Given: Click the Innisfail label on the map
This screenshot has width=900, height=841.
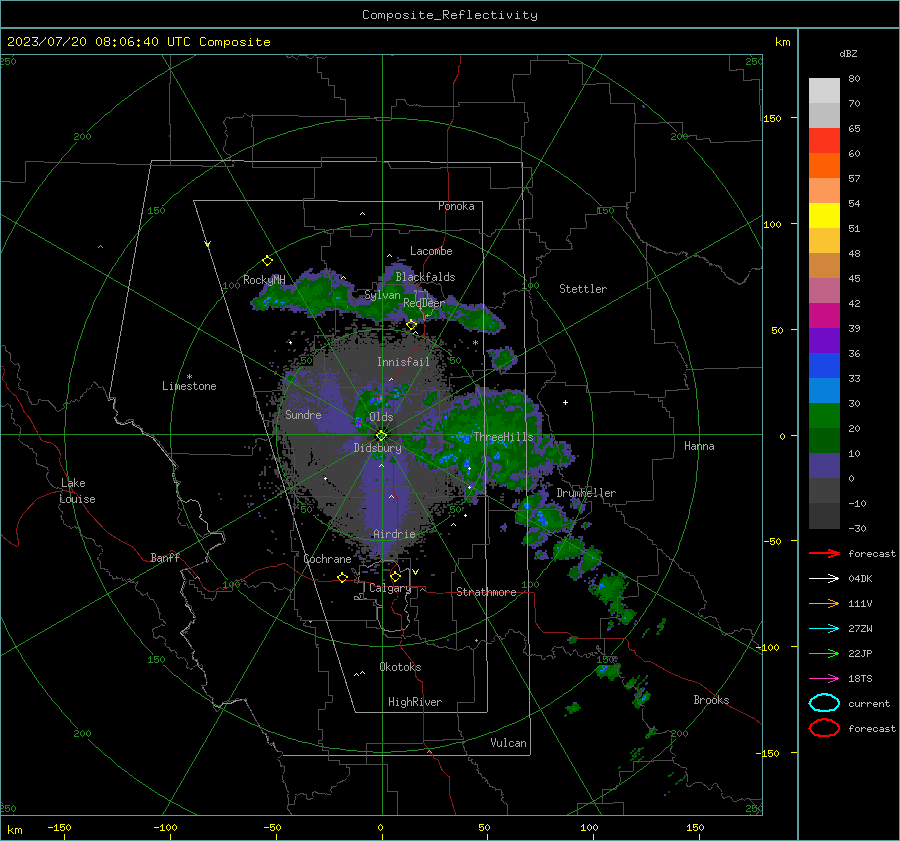Looking at the screenshot, I should (403, 362).
